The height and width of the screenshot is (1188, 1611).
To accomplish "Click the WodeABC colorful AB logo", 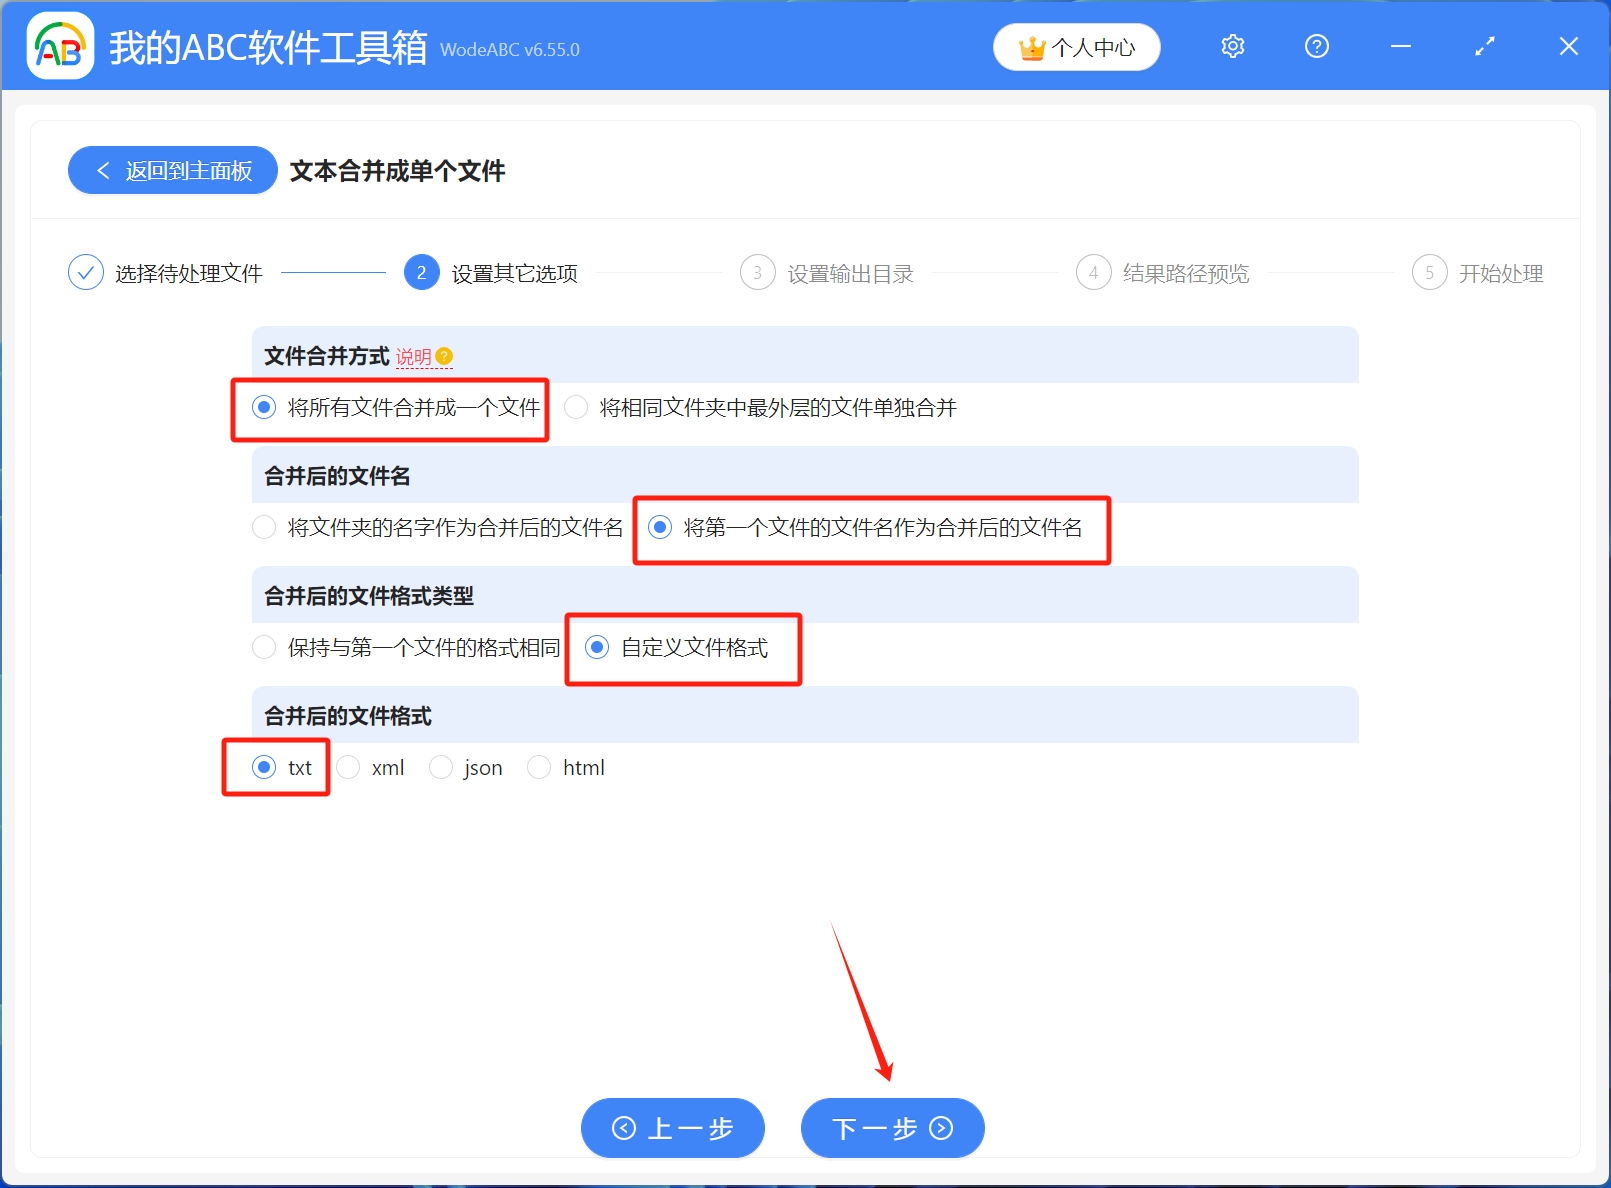I will (59, 46).
